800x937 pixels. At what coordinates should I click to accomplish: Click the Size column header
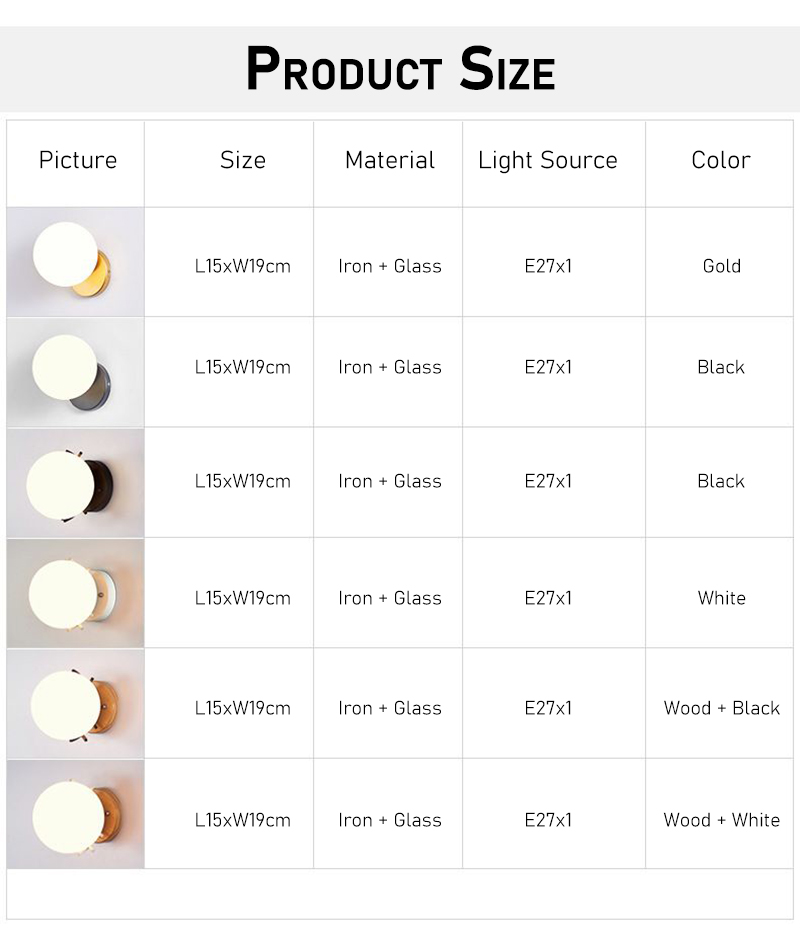pyautogui.click(x=243, y=160)
